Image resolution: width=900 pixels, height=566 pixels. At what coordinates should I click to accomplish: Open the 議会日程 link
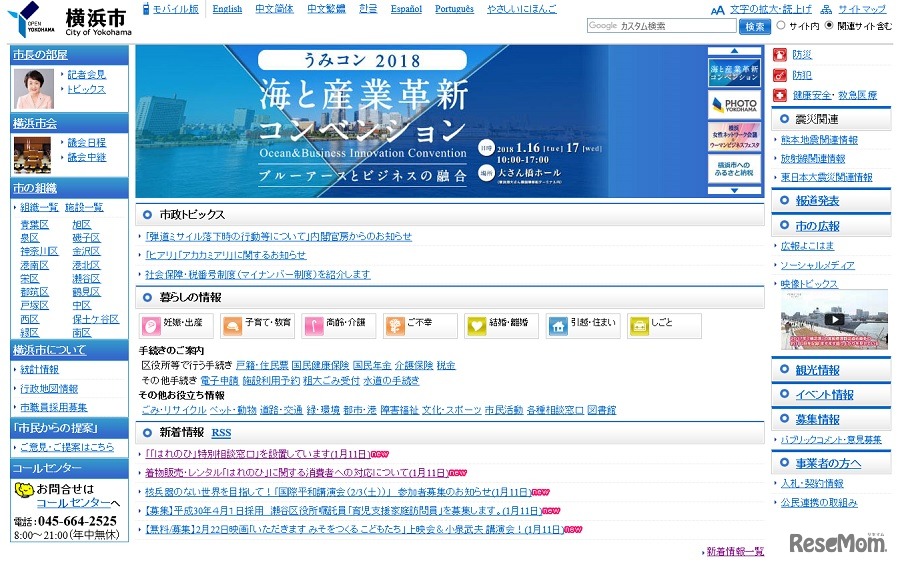coord(87,142)
